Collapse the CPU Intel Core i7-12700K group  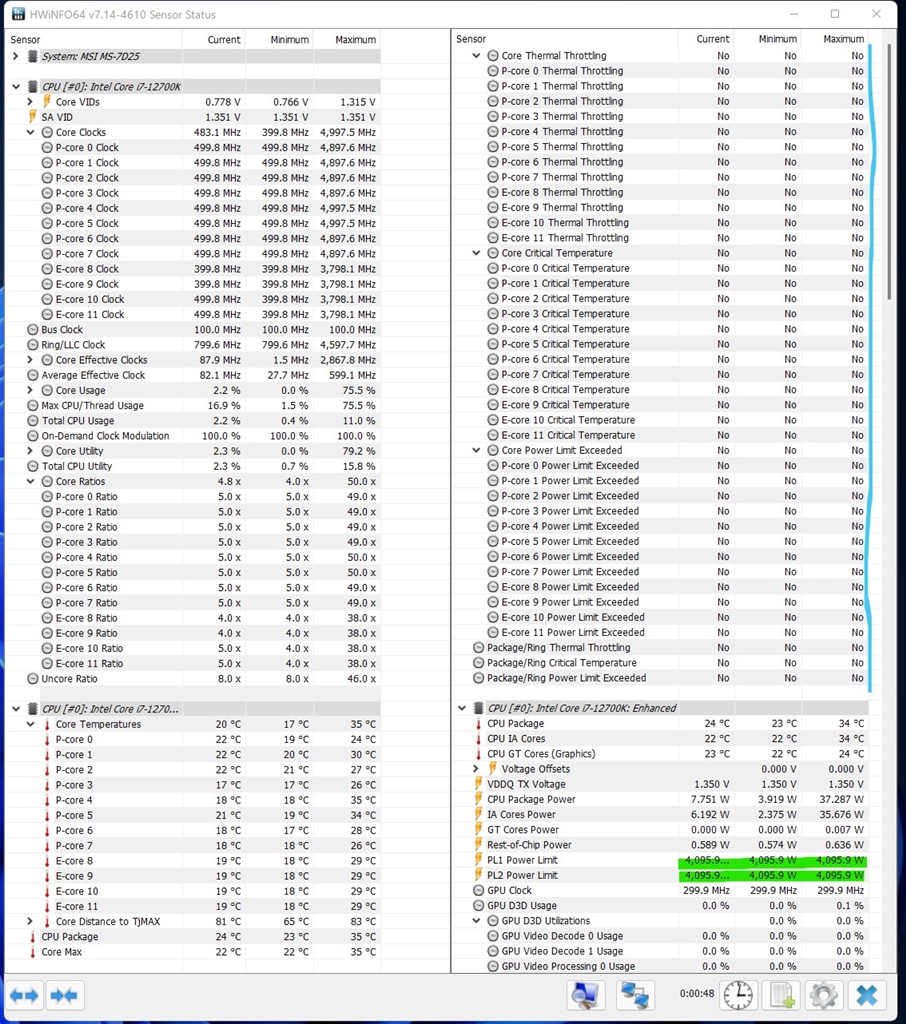[x=16, y=86]
